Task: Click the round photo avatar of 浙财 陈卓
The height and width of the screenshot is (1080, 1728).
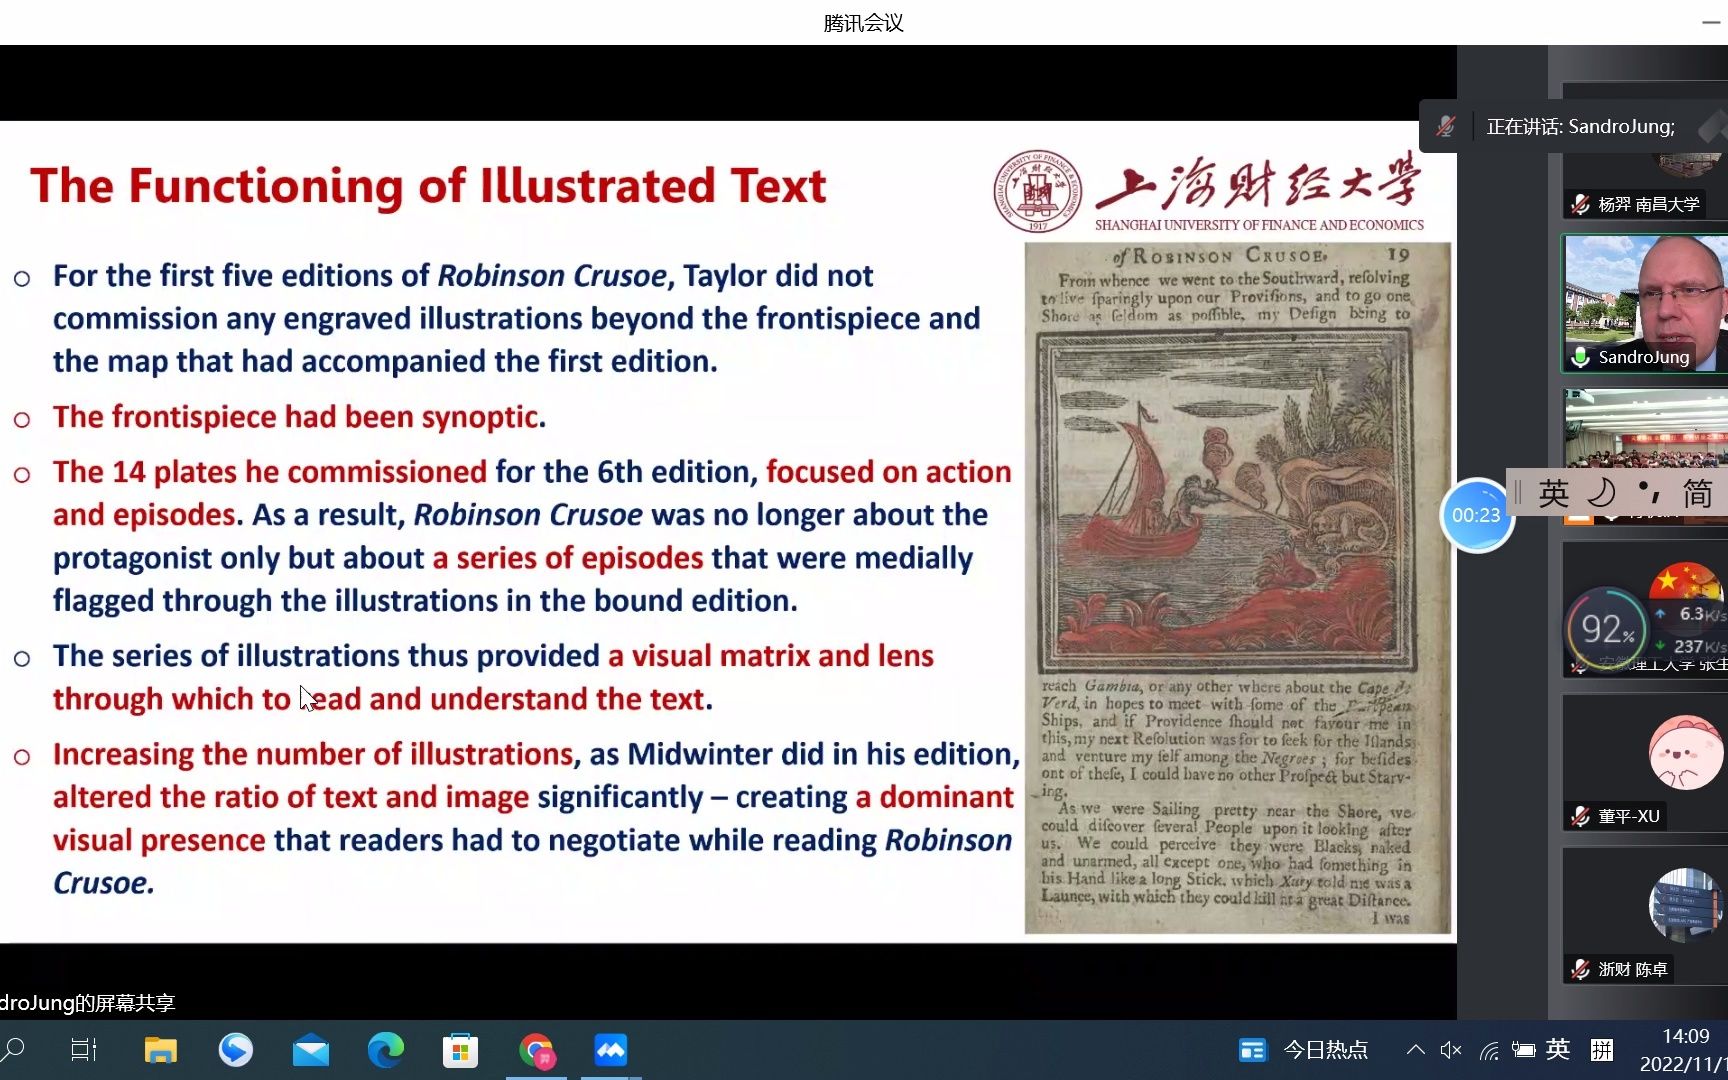Action: [1686, 905]
